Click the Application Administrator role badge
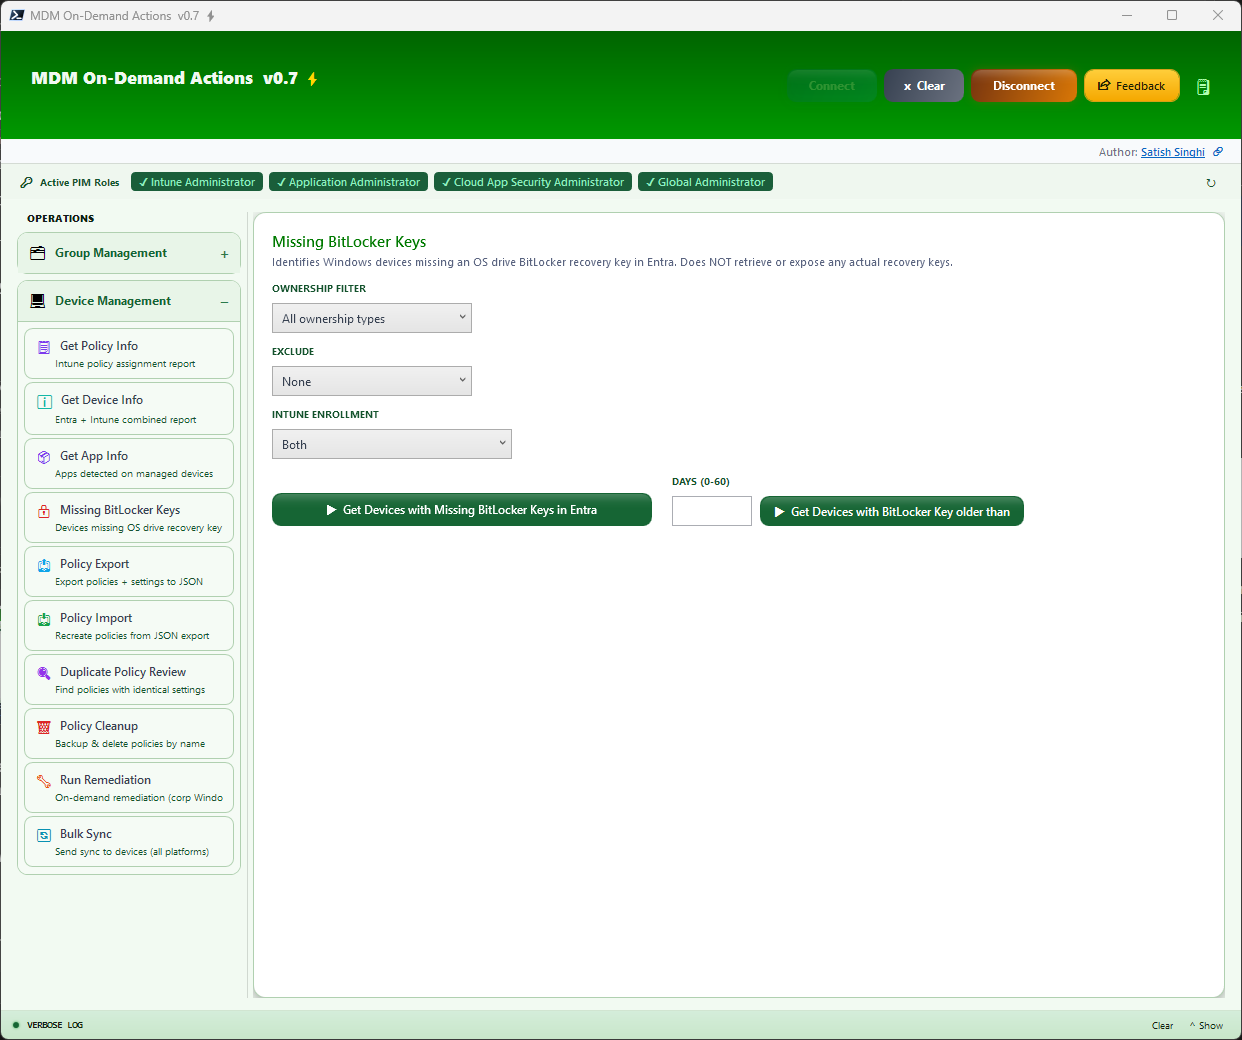Image resolution: width=1242 pixels, height=1040 pixels. [x=348, y=182]
